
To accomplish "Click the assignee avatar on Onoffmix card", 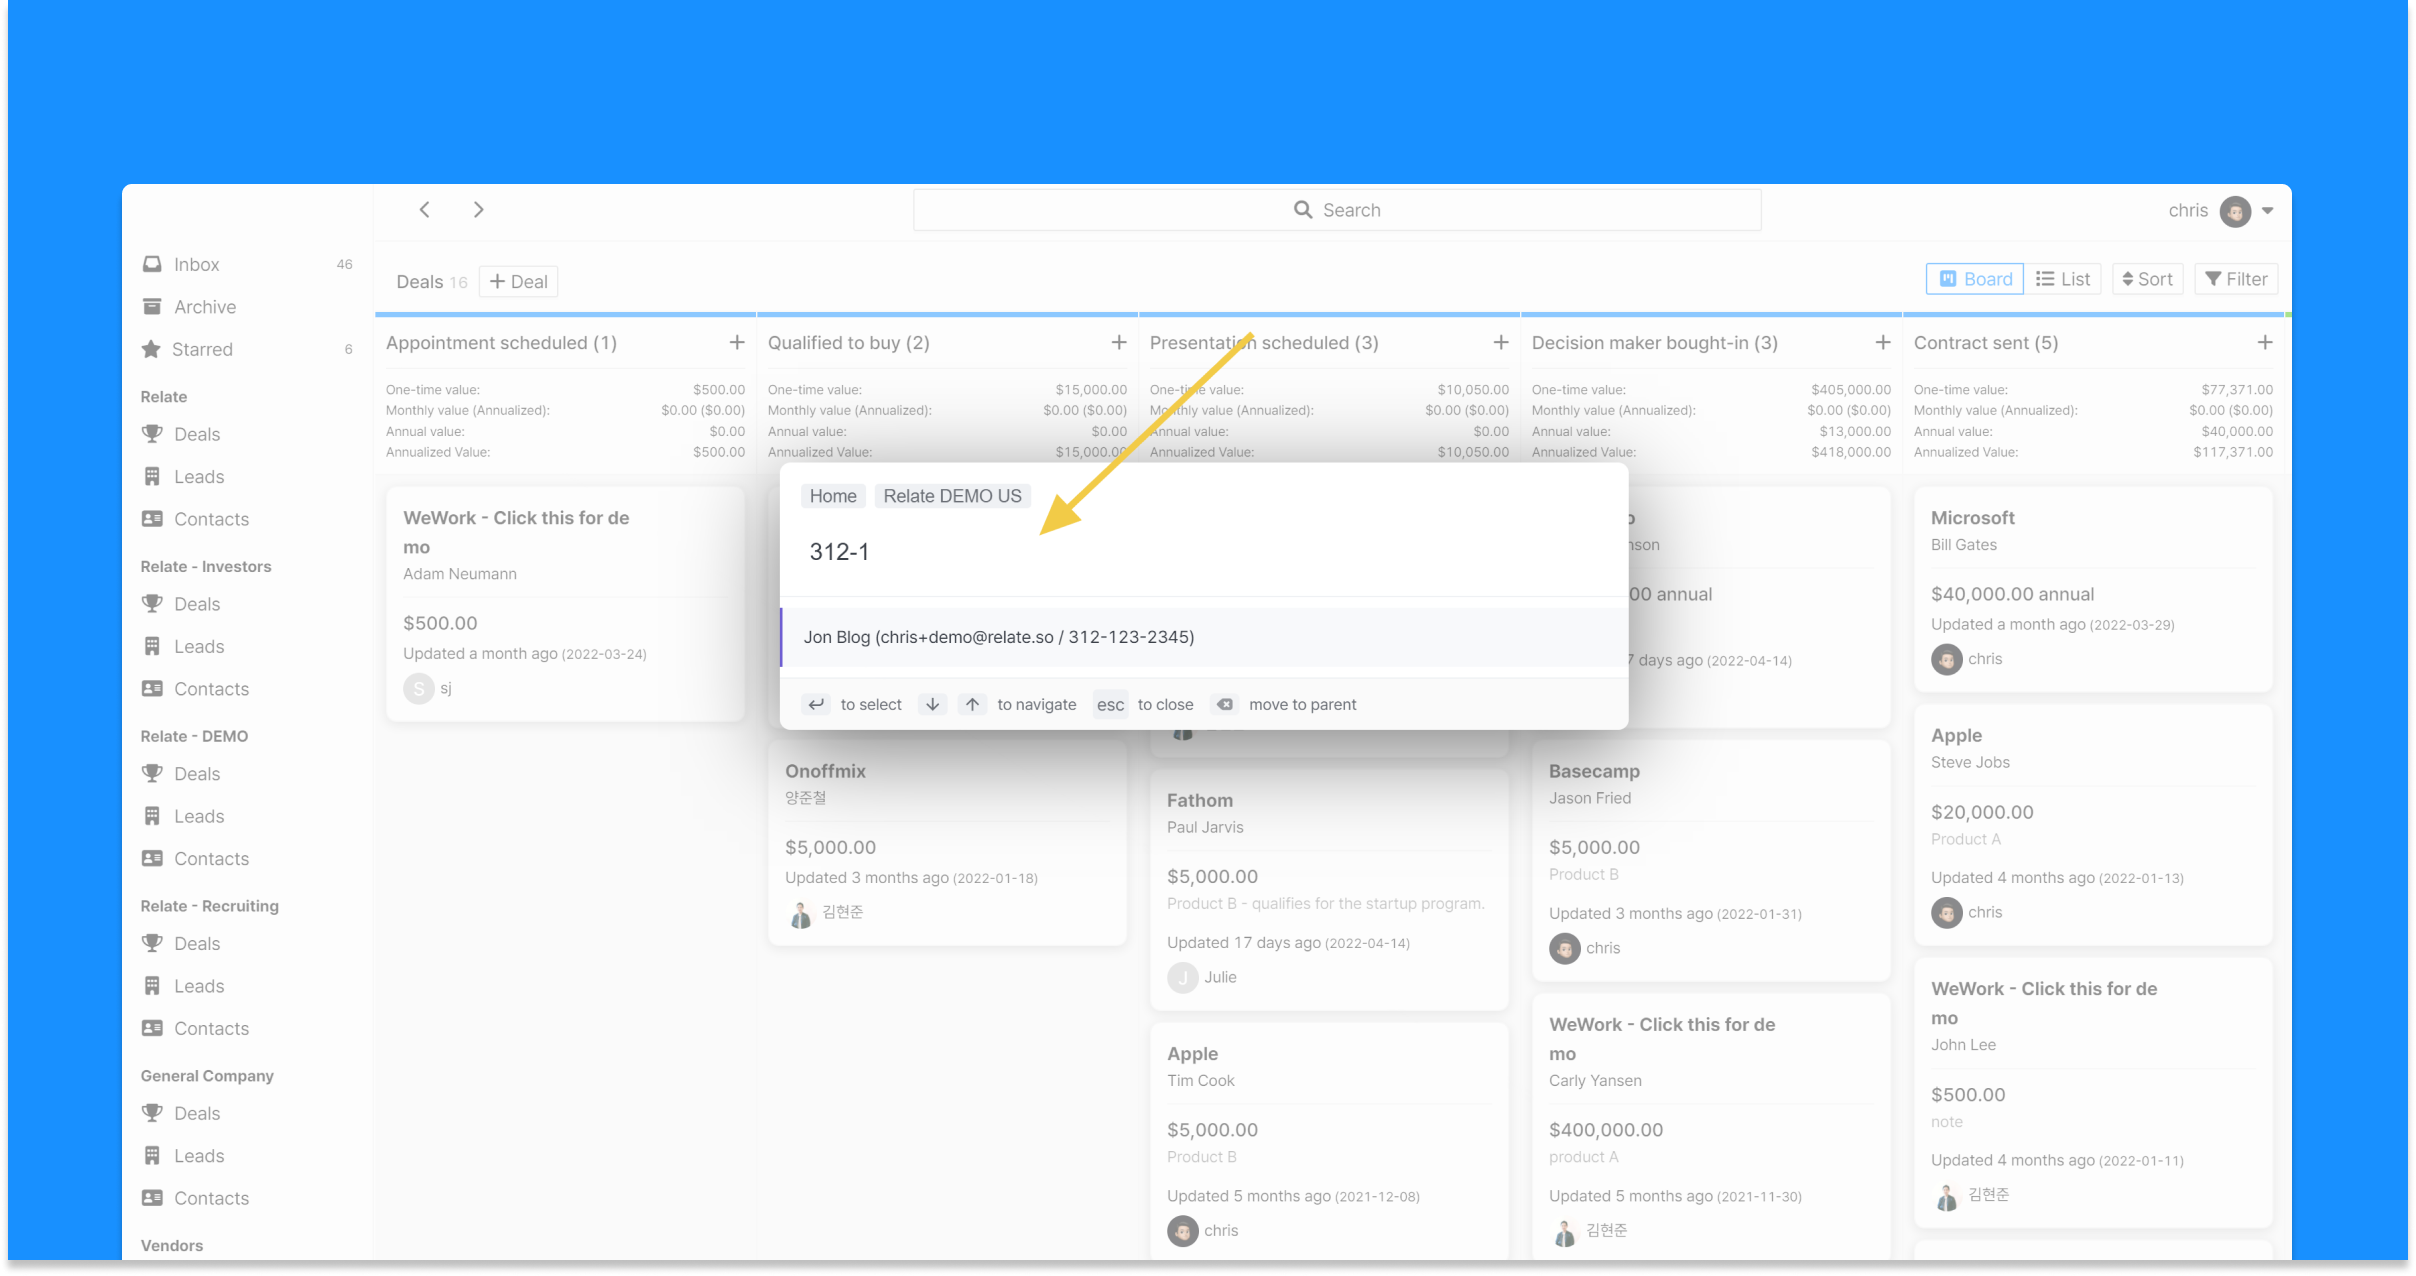I will coord(801,913).
